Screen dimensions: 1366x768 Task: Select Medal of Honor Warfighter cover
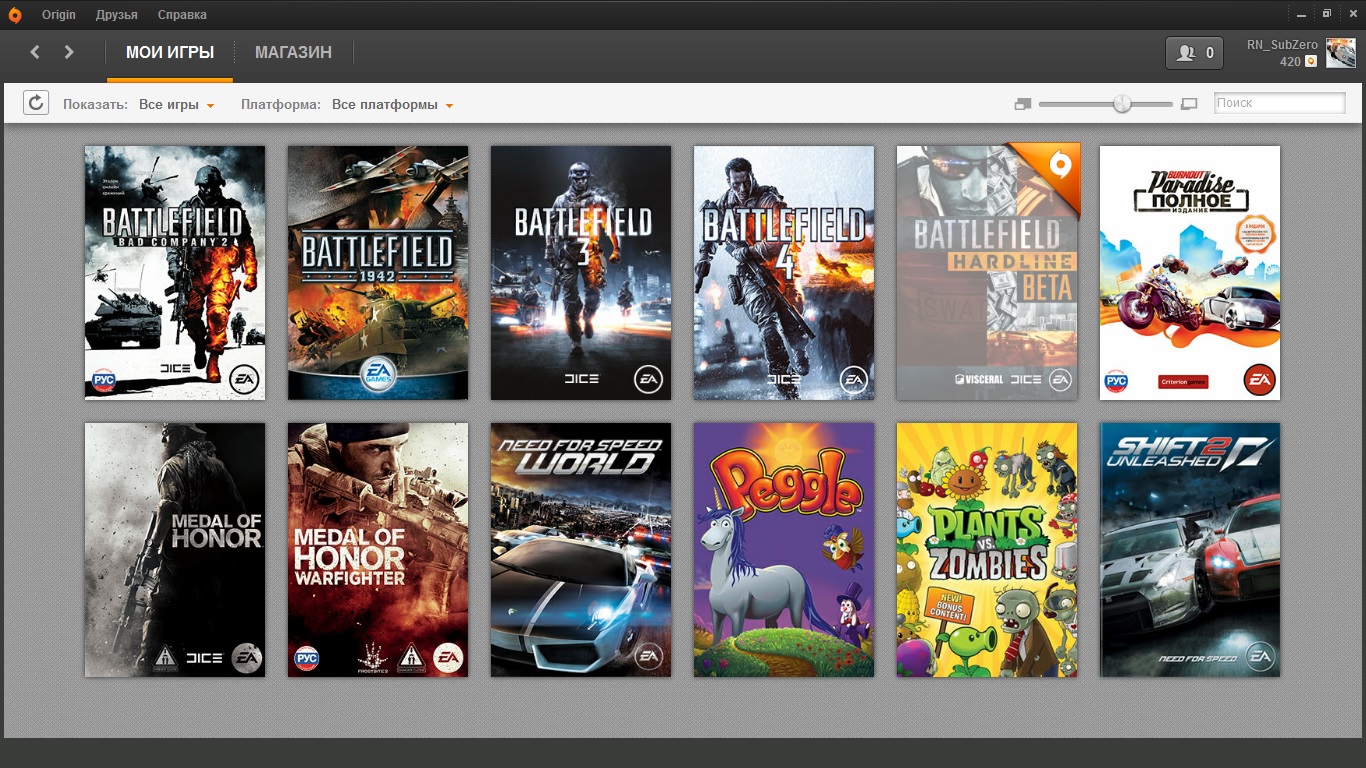tap(378, 550)
